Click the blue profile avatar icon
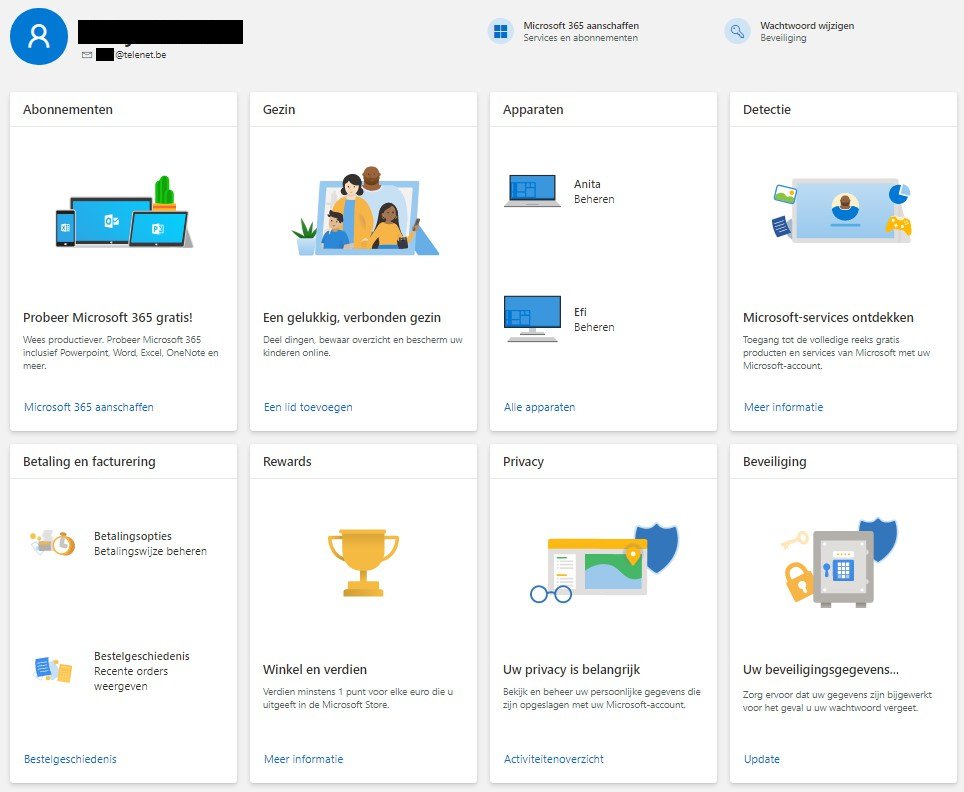The width and height of the screenshot is (964, 792). 39,36
